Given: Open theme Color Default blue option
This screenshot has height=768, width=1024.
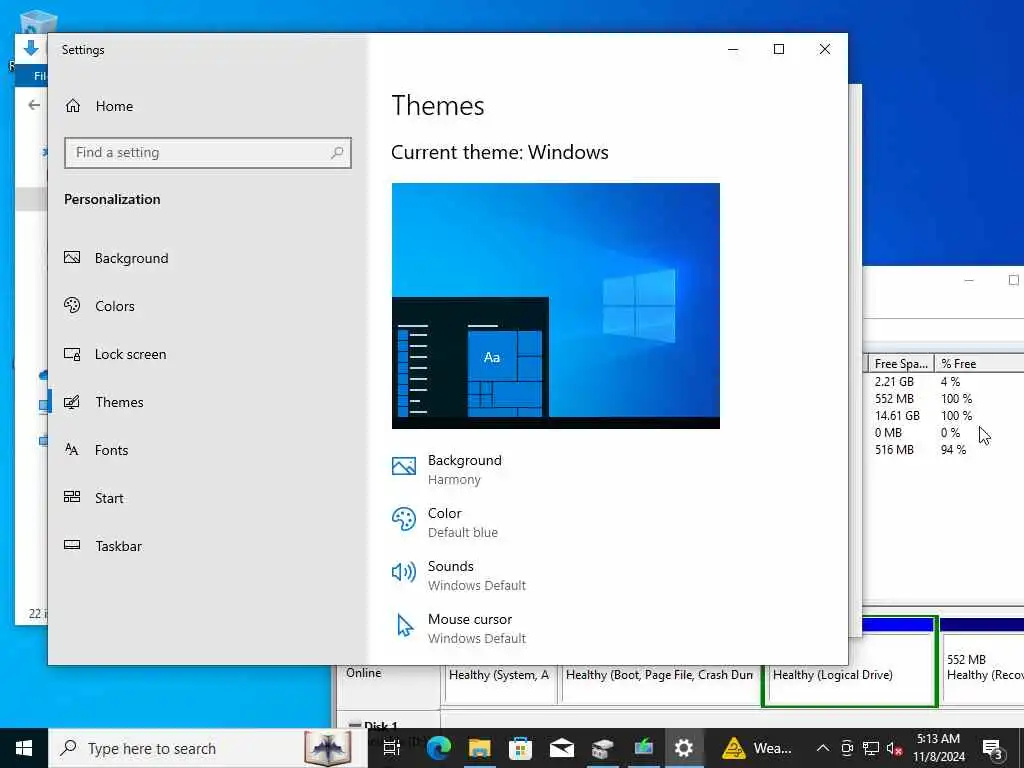Looking at the screenshot, I should 445,522.
